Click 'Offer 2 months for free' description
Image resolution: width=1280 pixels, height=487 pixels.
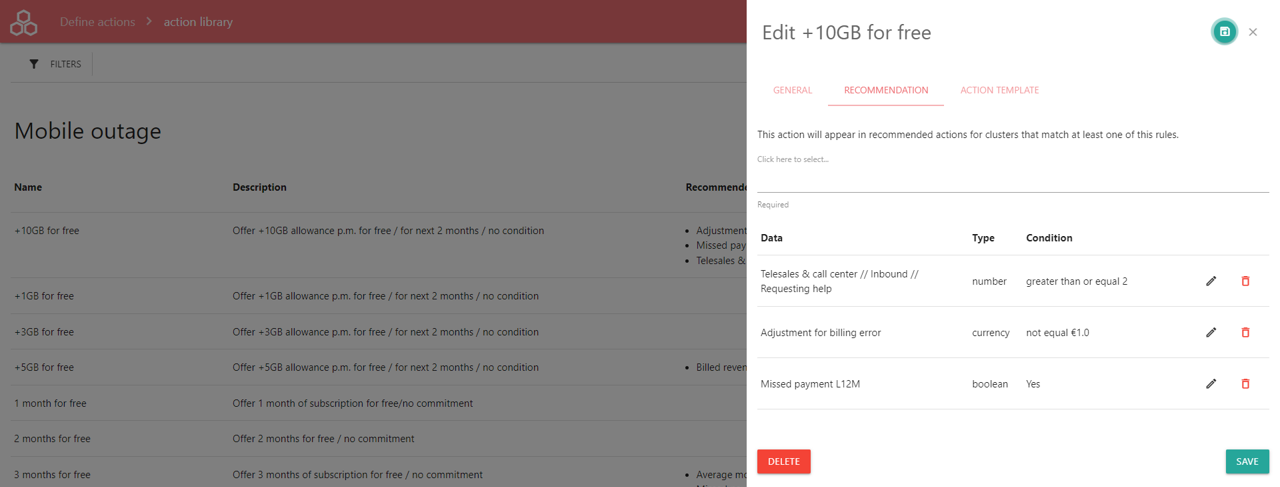click(323, 438)
